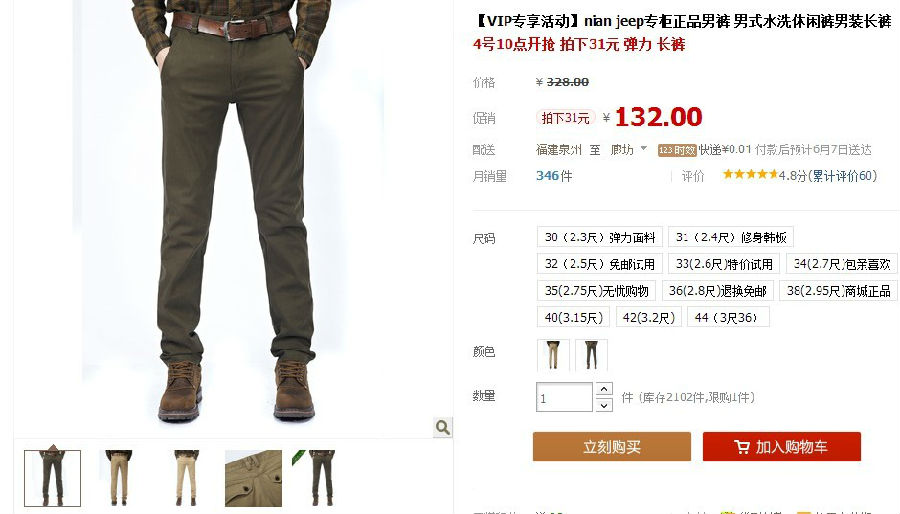The image size is (900, 514).
Task: Open the delivery destination dropdown arrow
Action: 643,149
